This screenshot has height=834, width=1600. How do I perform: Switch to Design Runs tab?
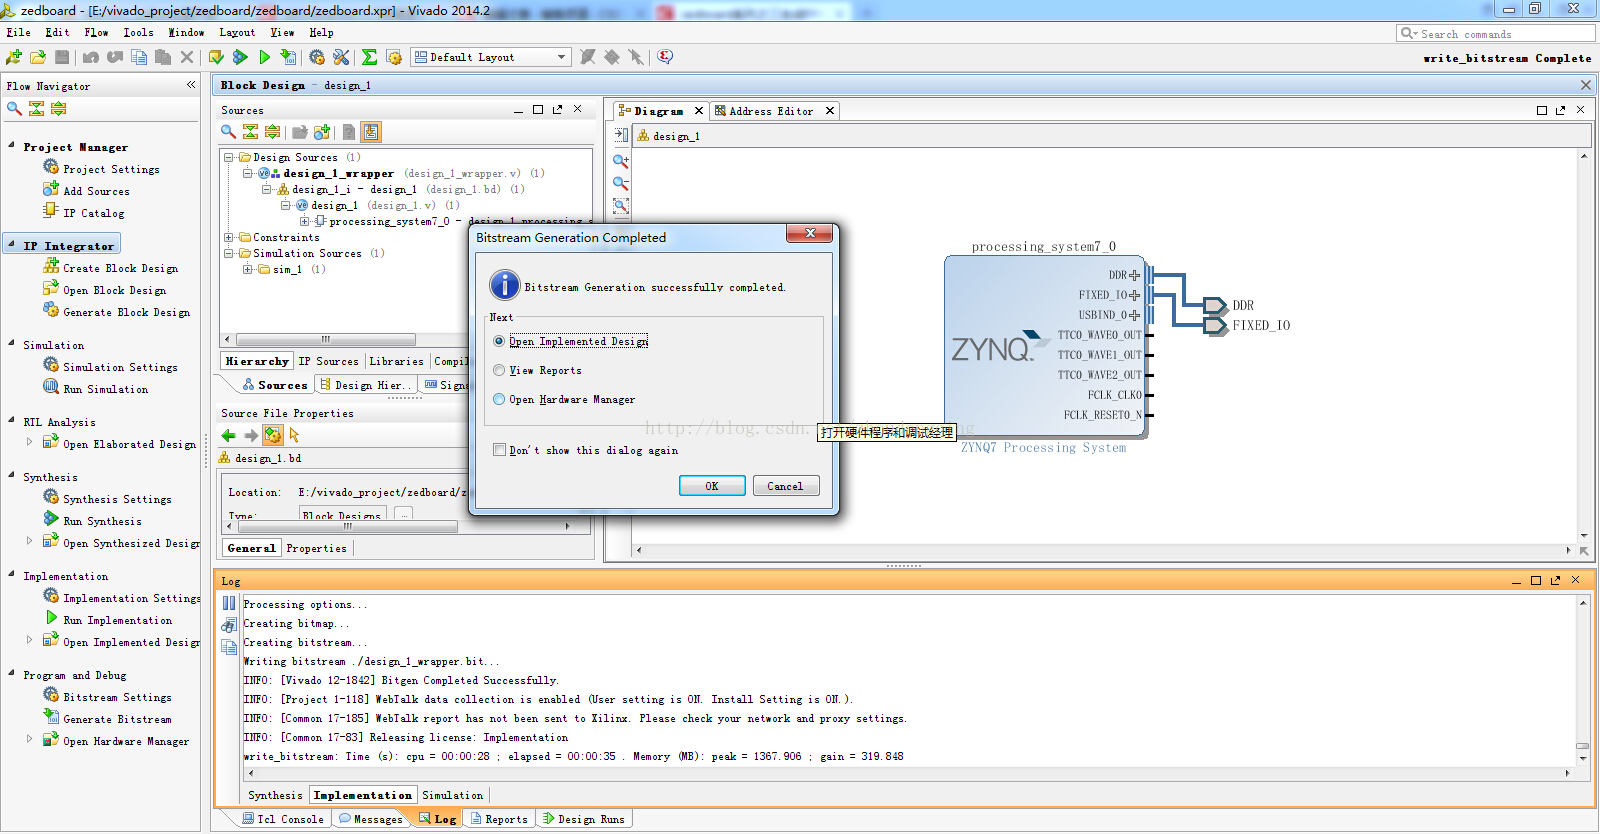click(x=583, y=819)
